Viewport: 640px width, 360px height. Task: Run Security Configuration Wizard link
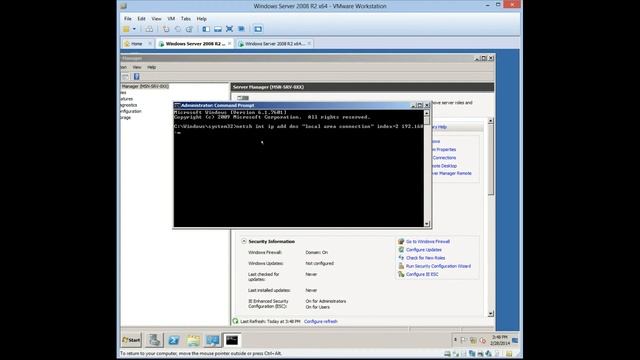click(x=438, y=266)
